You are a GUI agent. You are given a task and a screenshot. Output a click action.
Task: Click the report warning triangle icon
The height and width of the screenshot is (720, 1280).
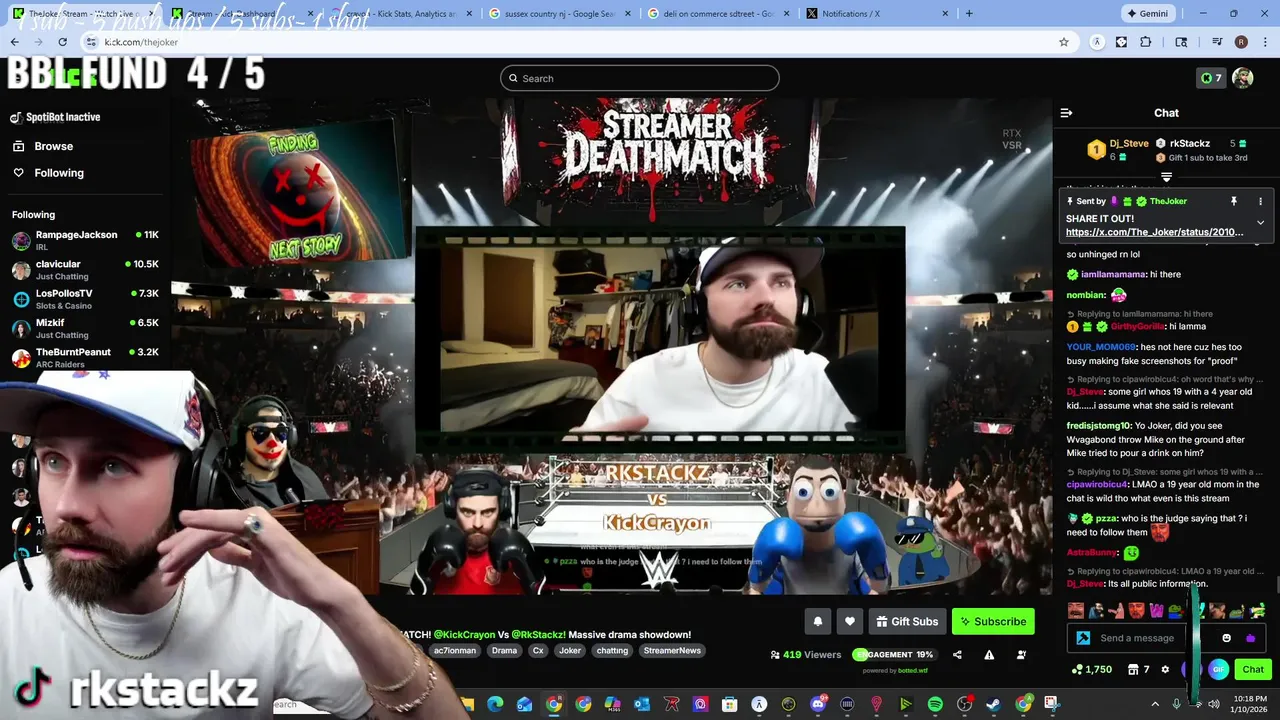click(989, 655)
